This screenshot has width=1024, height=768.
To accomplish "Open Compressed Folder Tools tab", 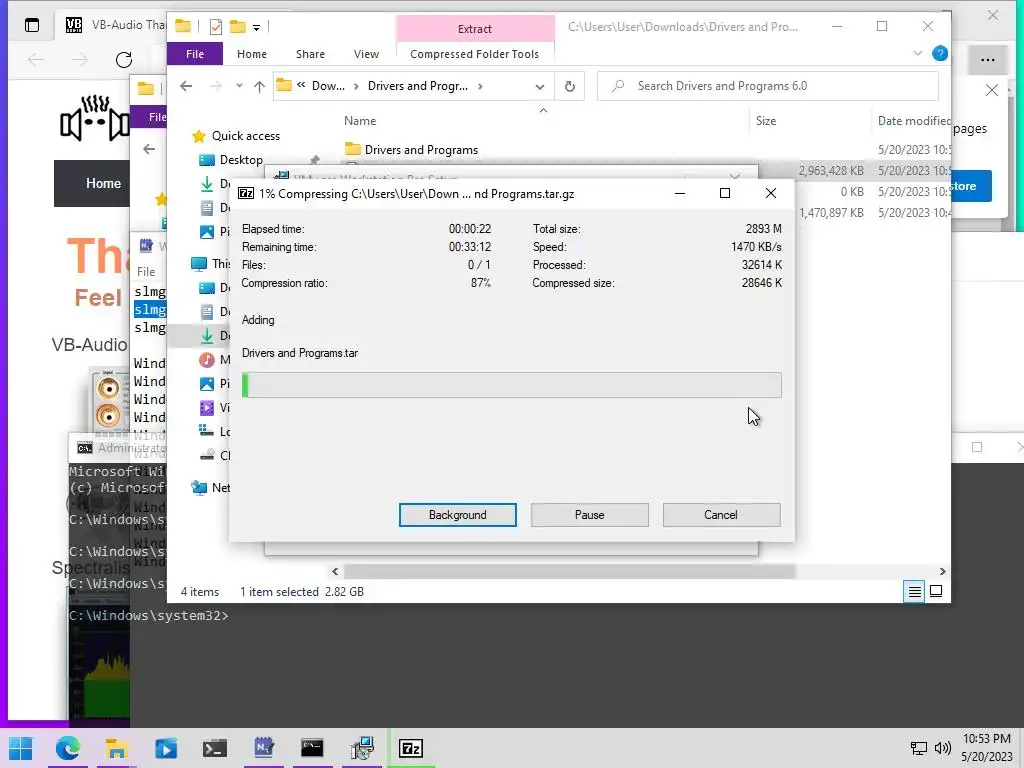I will pos(475,54).
